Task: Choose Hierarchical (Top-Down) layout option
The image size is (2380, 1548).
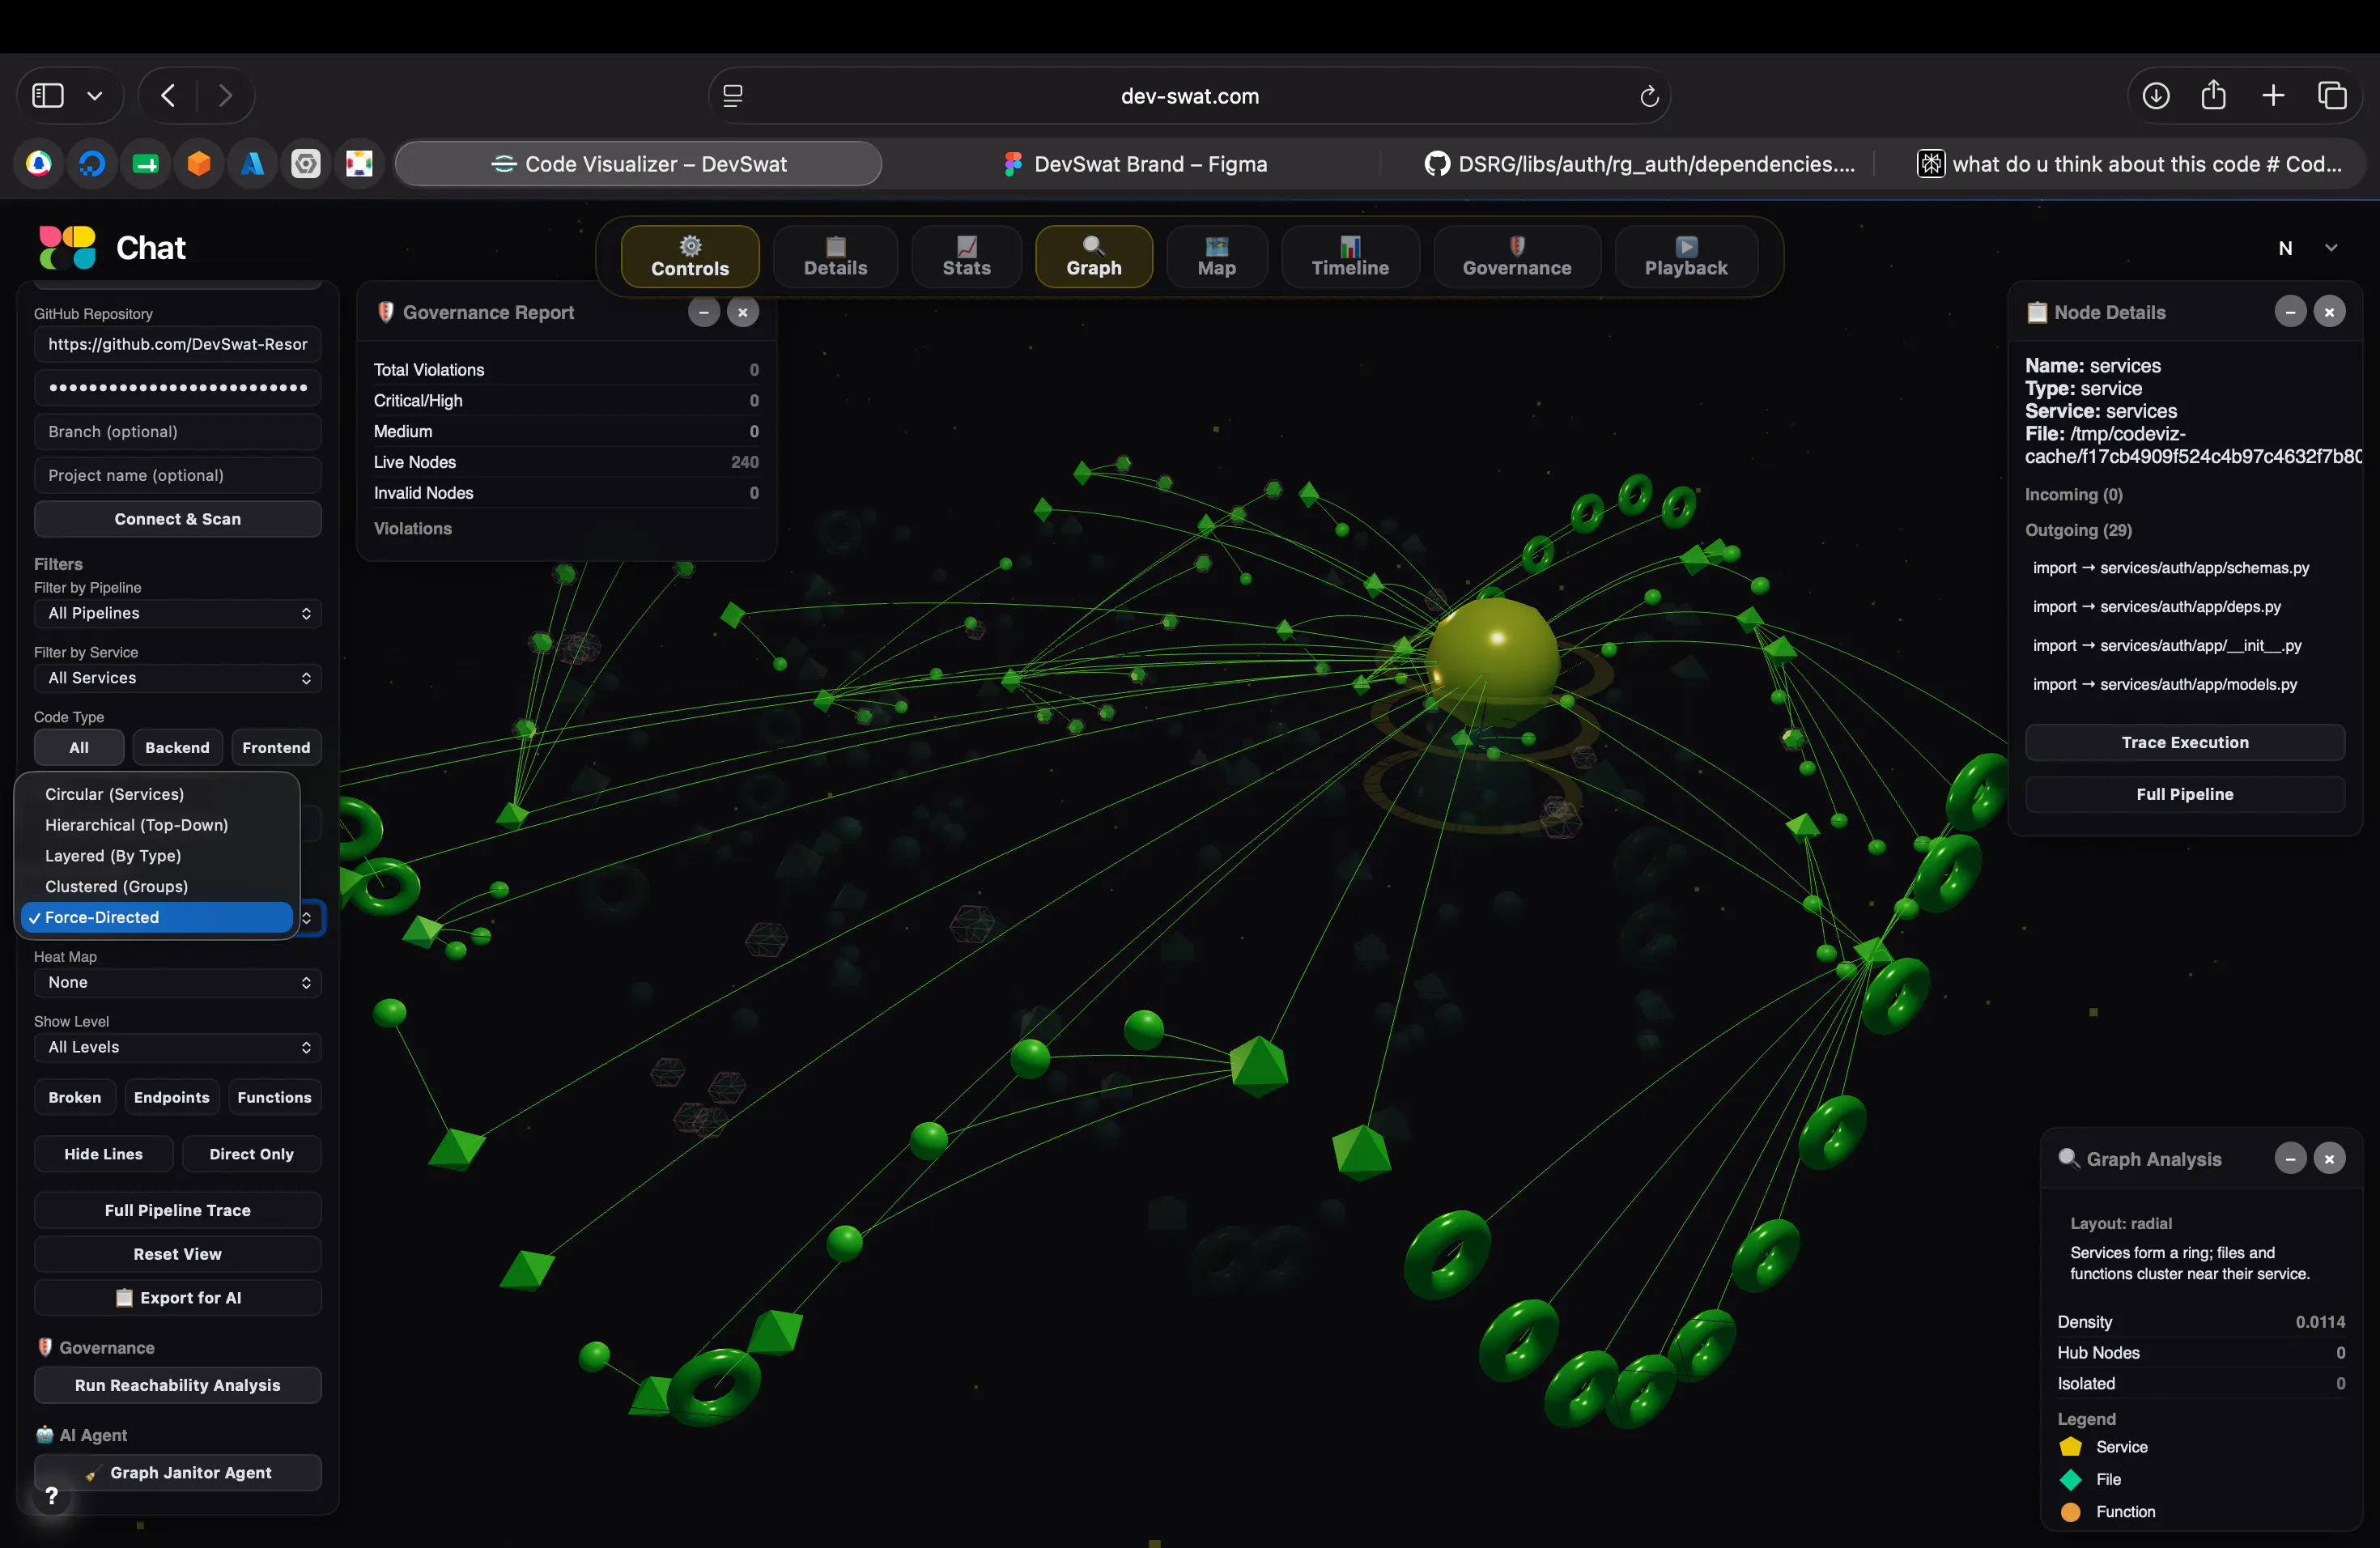Action: (x=157, y=825)
